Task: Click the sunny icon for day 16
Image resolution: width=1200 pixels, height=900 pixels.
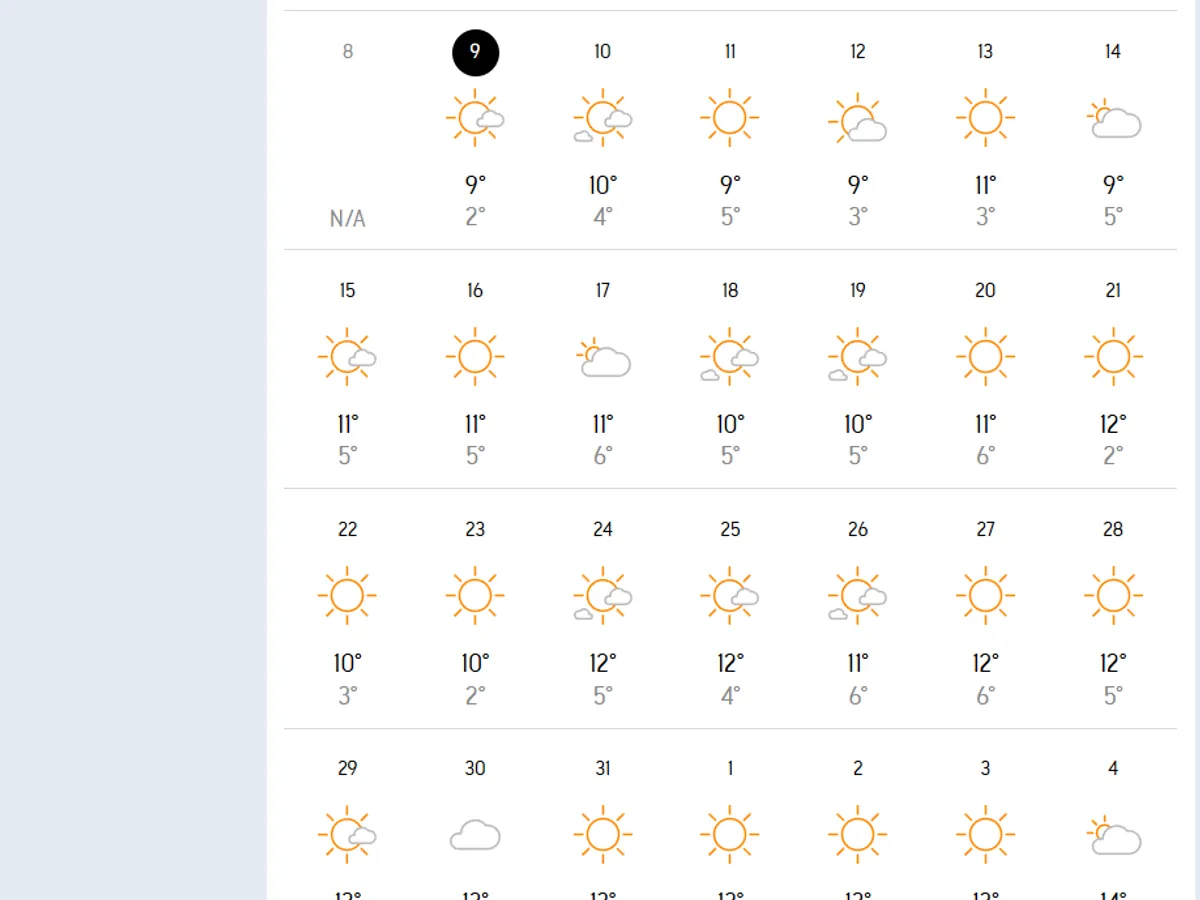Action: click(475, 357)
